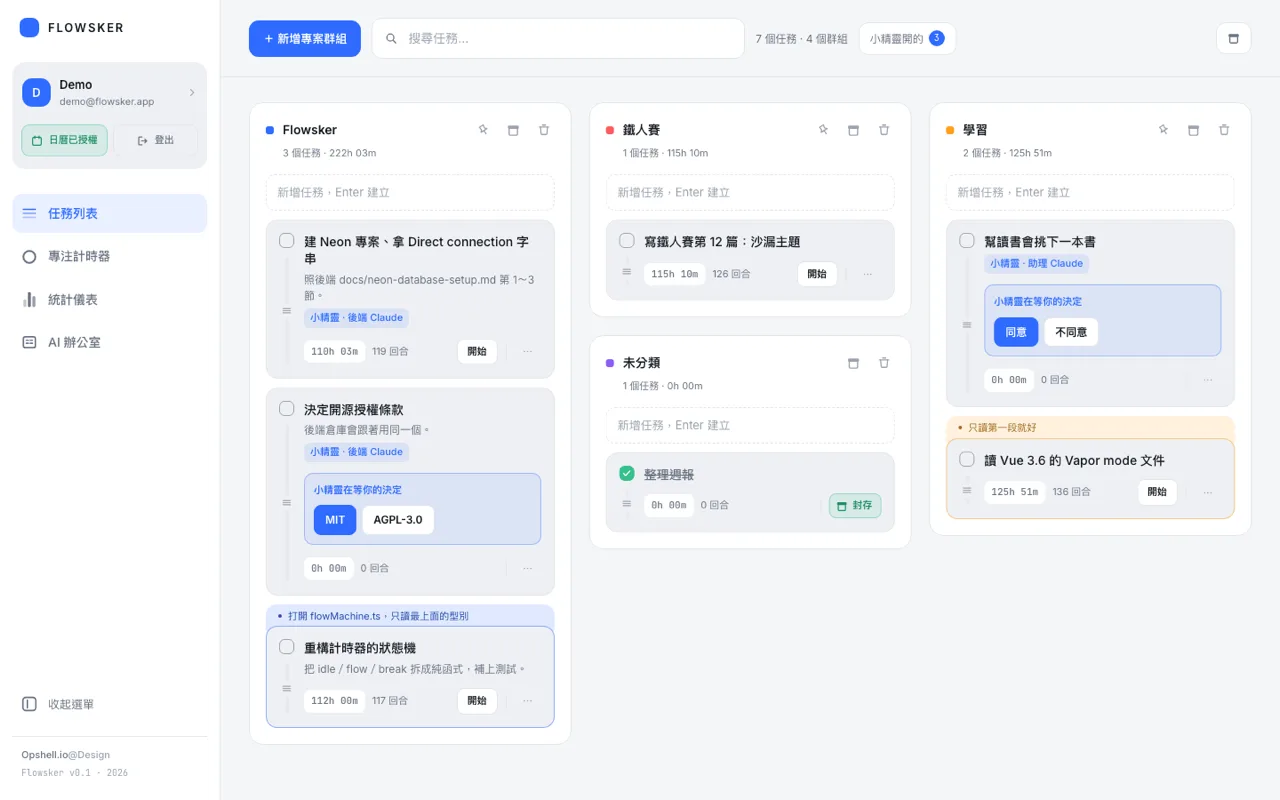Click the orange 學習 group color dot
Image resolution: width=1280 pixels, height=800 pixels.
coord(950,130)
